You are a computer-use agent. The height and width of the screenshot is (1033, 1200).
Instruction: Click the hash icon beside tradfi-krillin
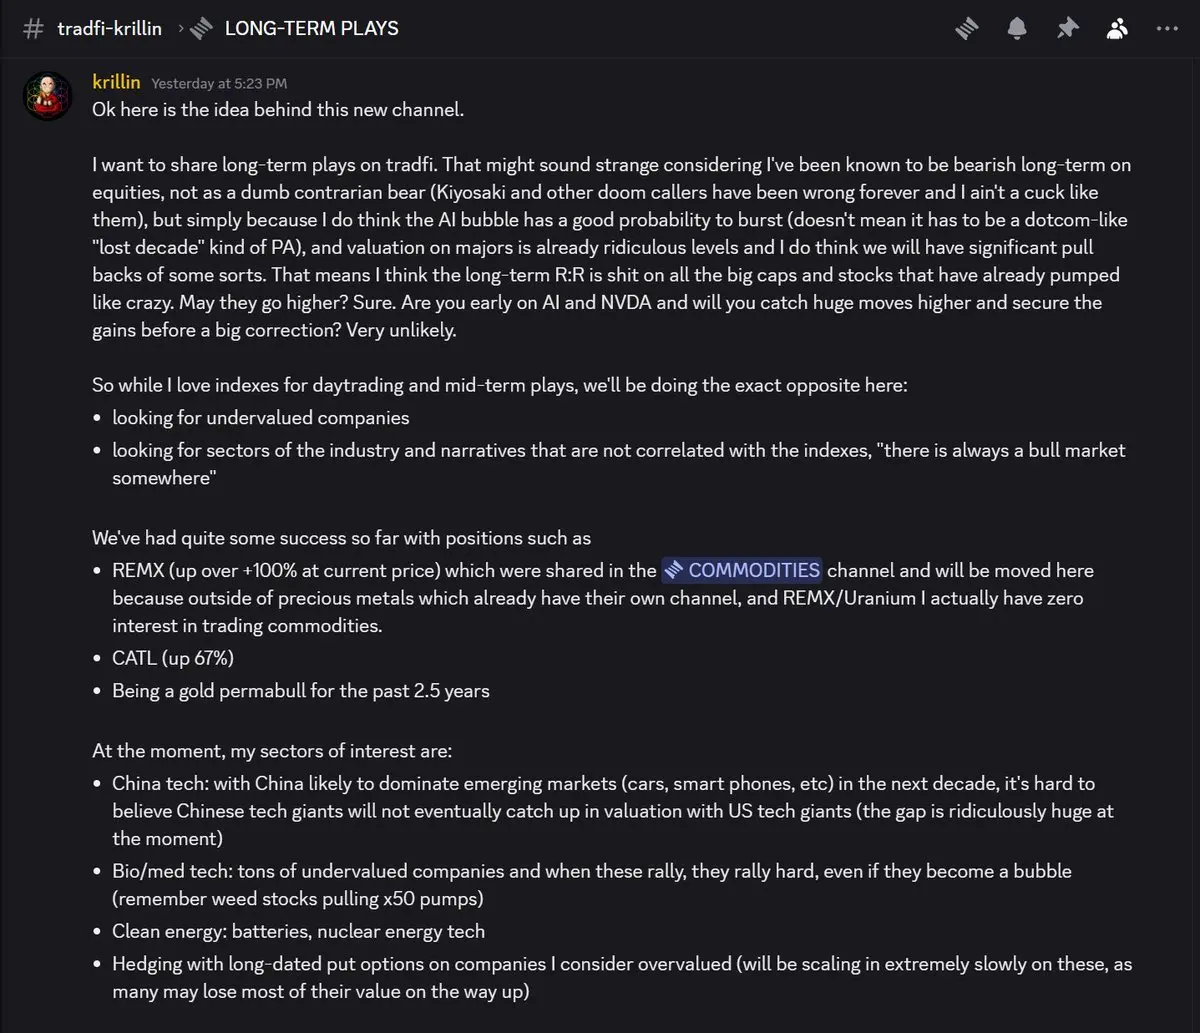[33, 28]
